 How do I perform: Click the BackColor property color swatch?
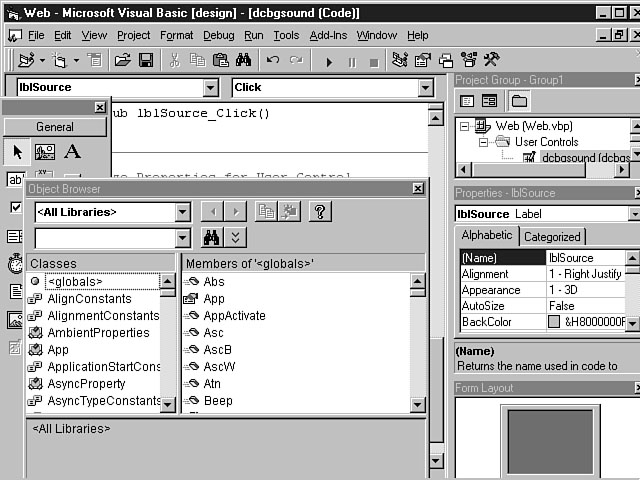coord(554,322)
